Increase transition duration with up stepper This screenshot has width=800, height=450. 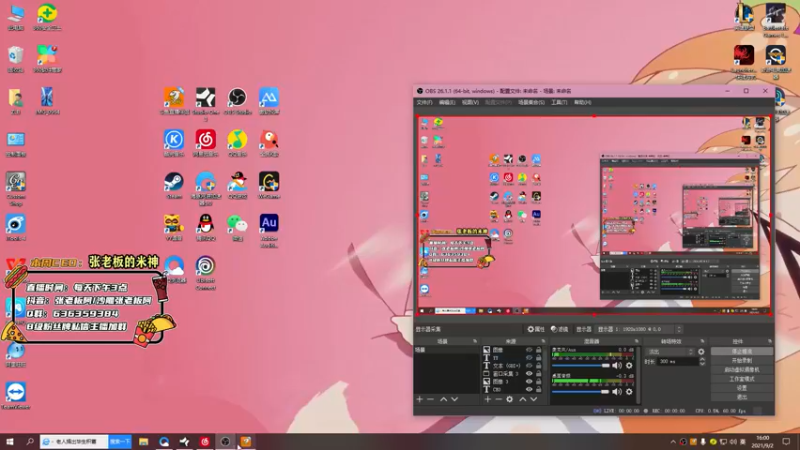click(702, 359)
